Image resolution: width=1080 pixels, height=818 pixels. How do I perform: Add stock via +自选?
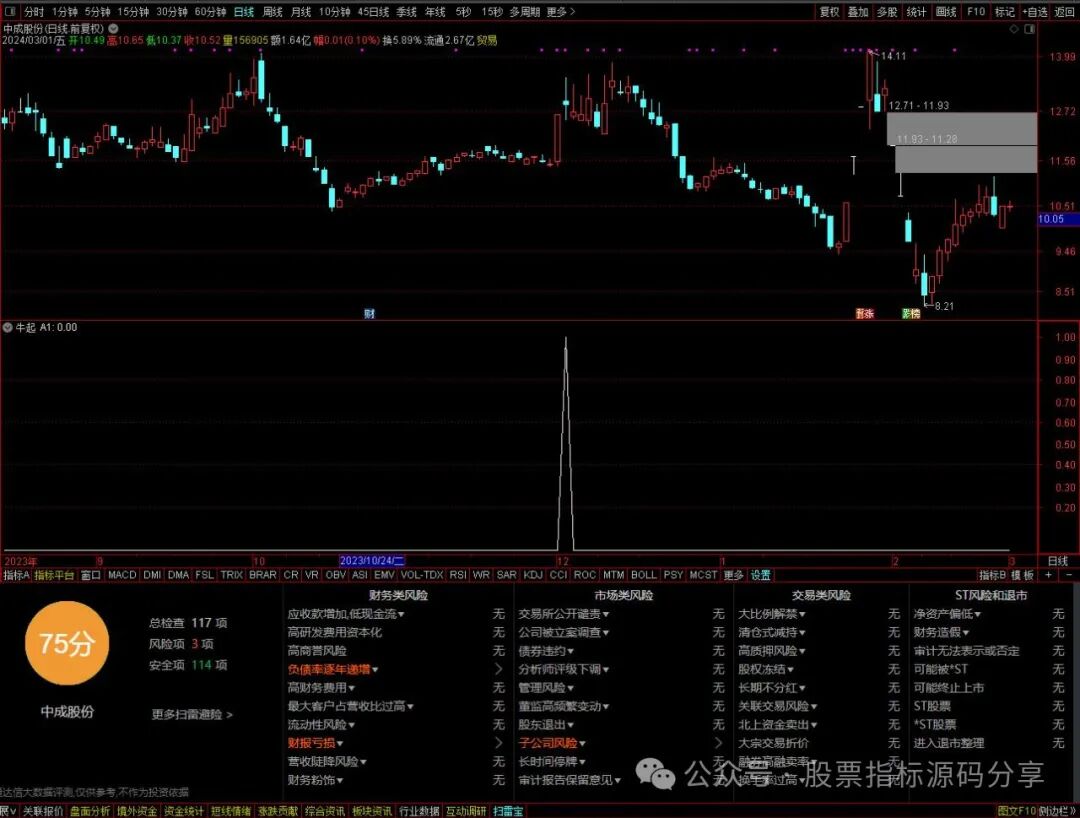[1035, 12]
